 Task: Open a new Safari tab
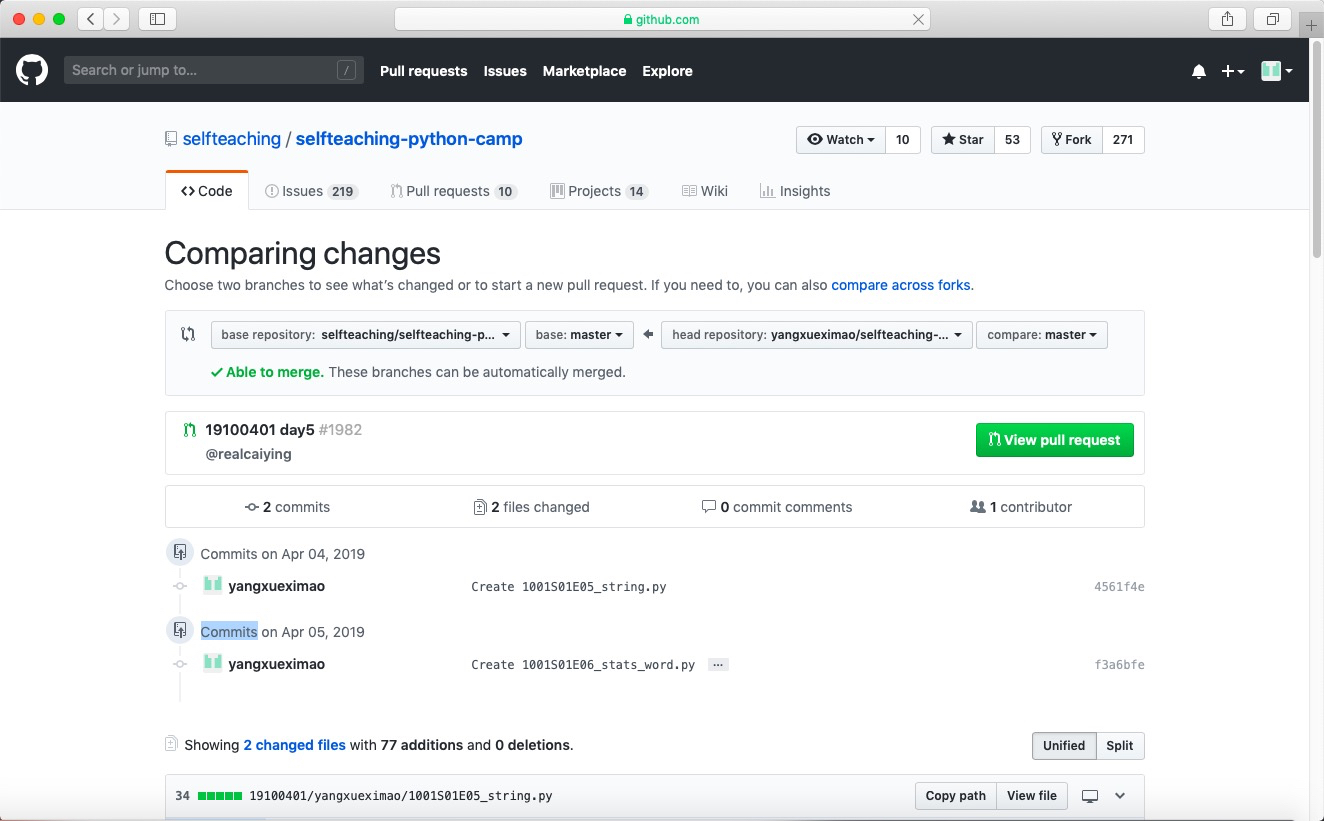(x=1312, y=26)
